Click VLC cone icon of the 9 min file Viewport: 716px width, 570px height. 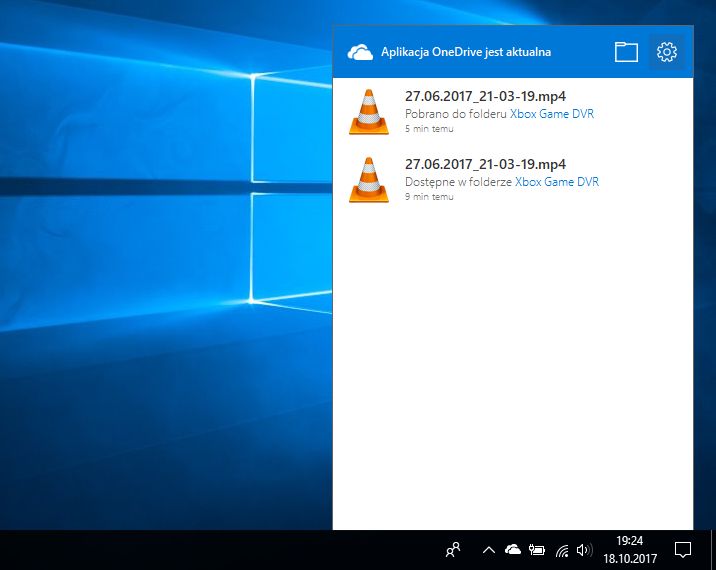tap(369, 179)
